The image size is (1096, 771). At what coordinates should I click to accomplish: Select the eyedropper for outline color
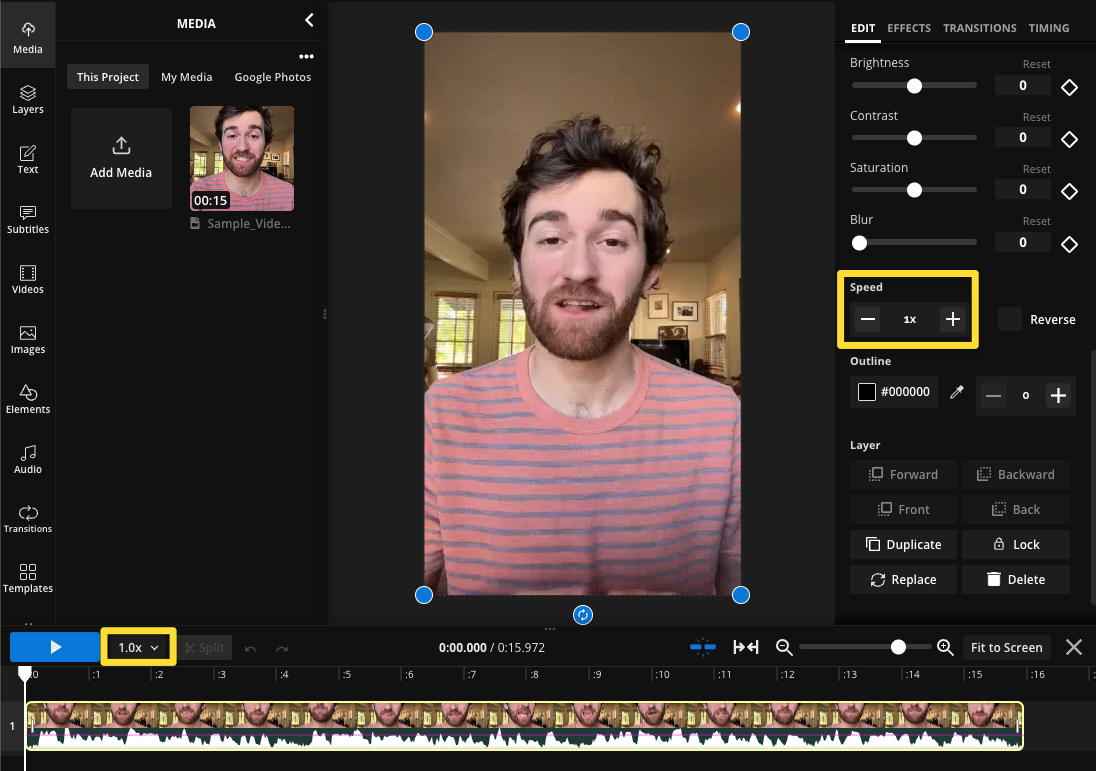click(x=957, y=393)
